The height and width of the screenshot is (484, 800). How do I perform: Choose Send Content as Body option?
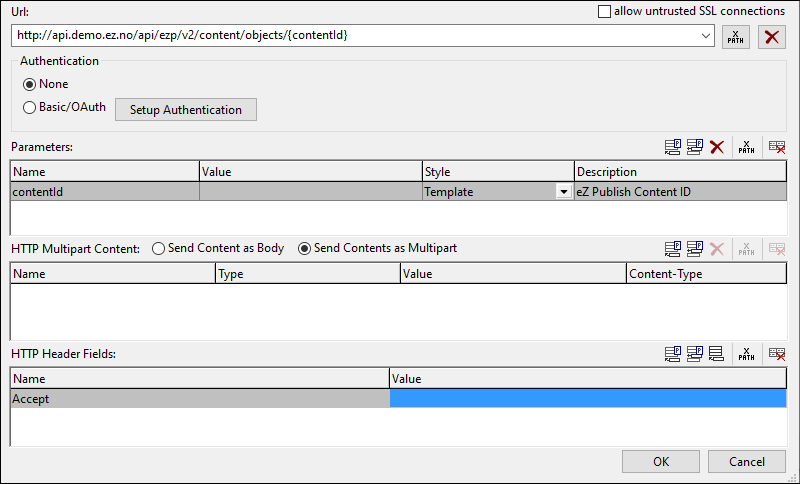(x=158, y=249)
